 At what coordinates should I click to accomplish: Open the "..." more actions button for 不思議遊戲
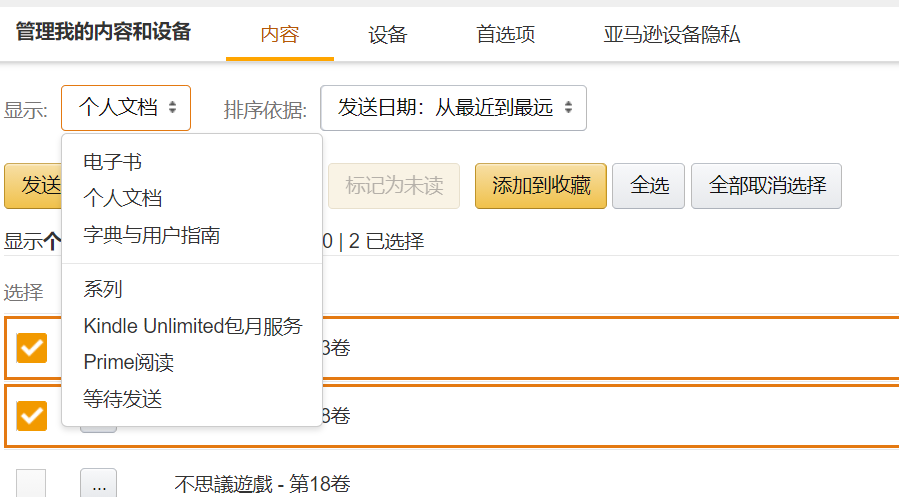click(x=98, y=484)
